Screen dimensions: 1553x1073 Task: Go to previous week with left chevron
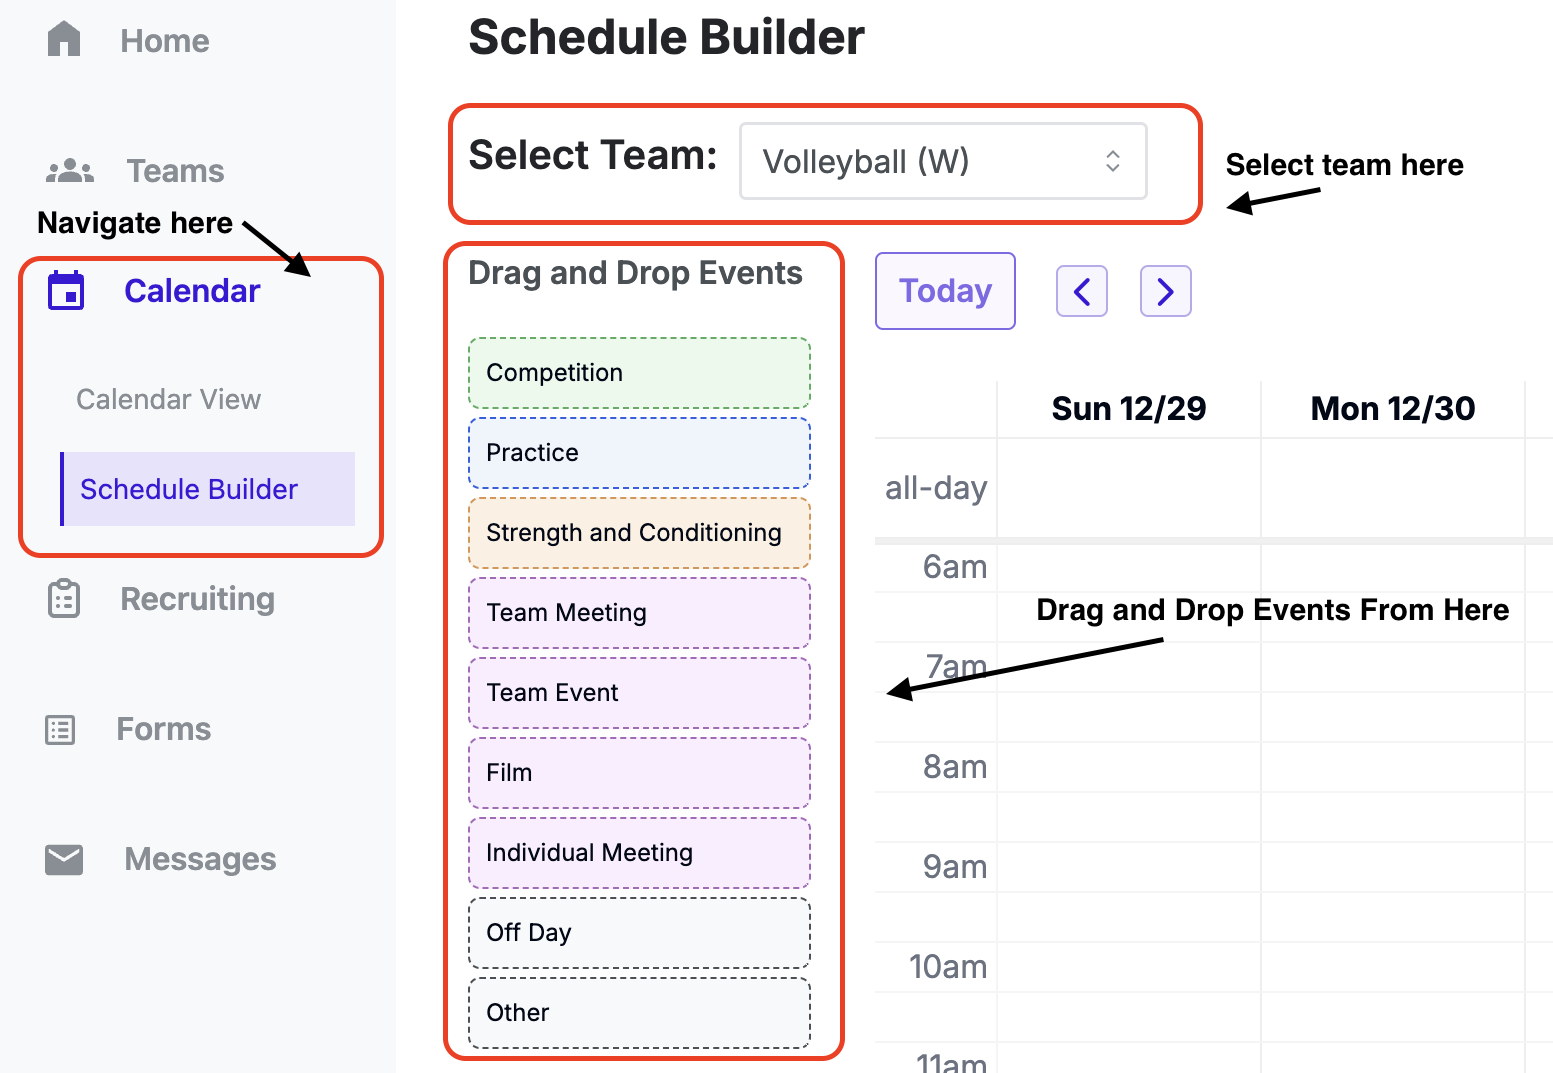(x=1082, y=291)
